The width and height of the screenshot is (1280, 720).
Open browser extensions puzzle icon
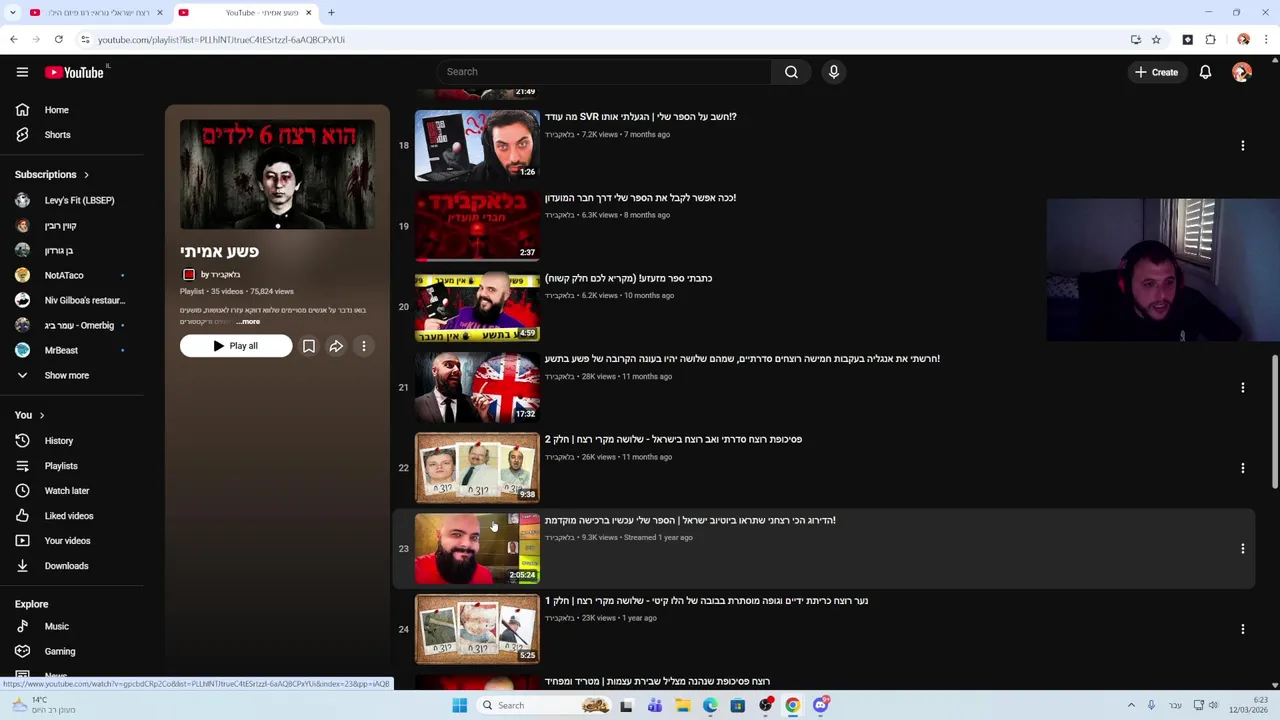[x=1210, y=40]
